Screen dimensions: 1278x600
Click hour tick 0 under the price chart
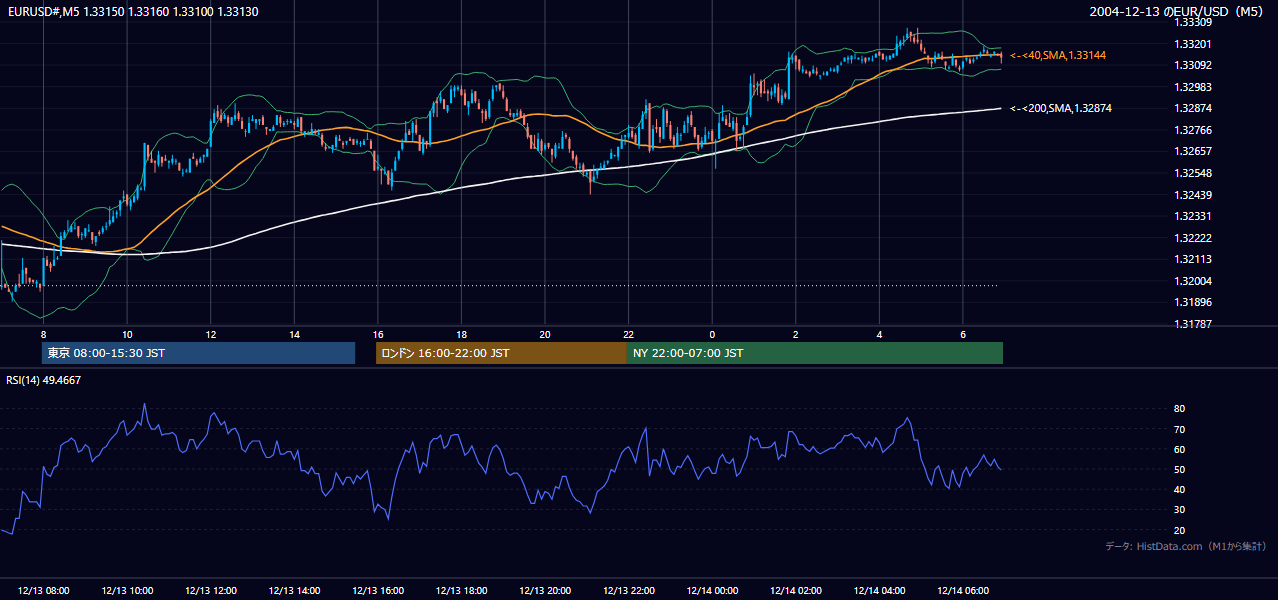(712, 334)
